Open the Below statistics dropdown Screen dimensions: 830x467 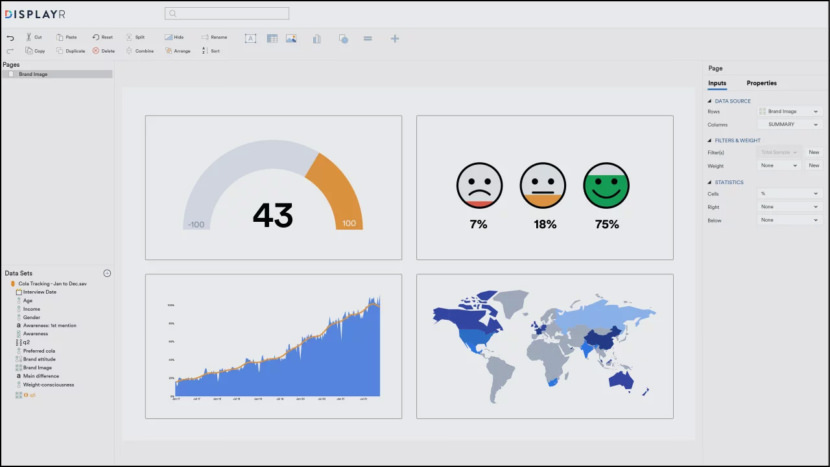coord(789,220)
